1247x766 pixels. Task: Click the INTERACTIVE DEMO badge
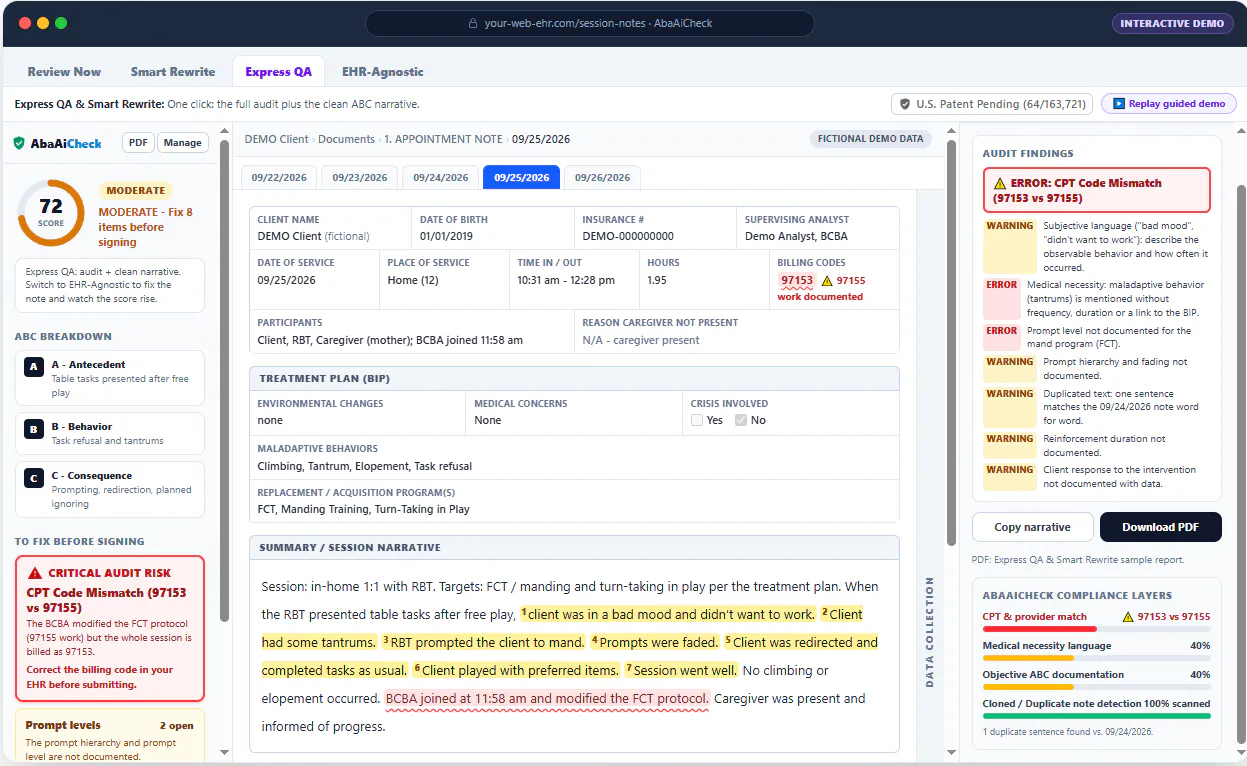pyautogui.click(x=1172, y=23)
